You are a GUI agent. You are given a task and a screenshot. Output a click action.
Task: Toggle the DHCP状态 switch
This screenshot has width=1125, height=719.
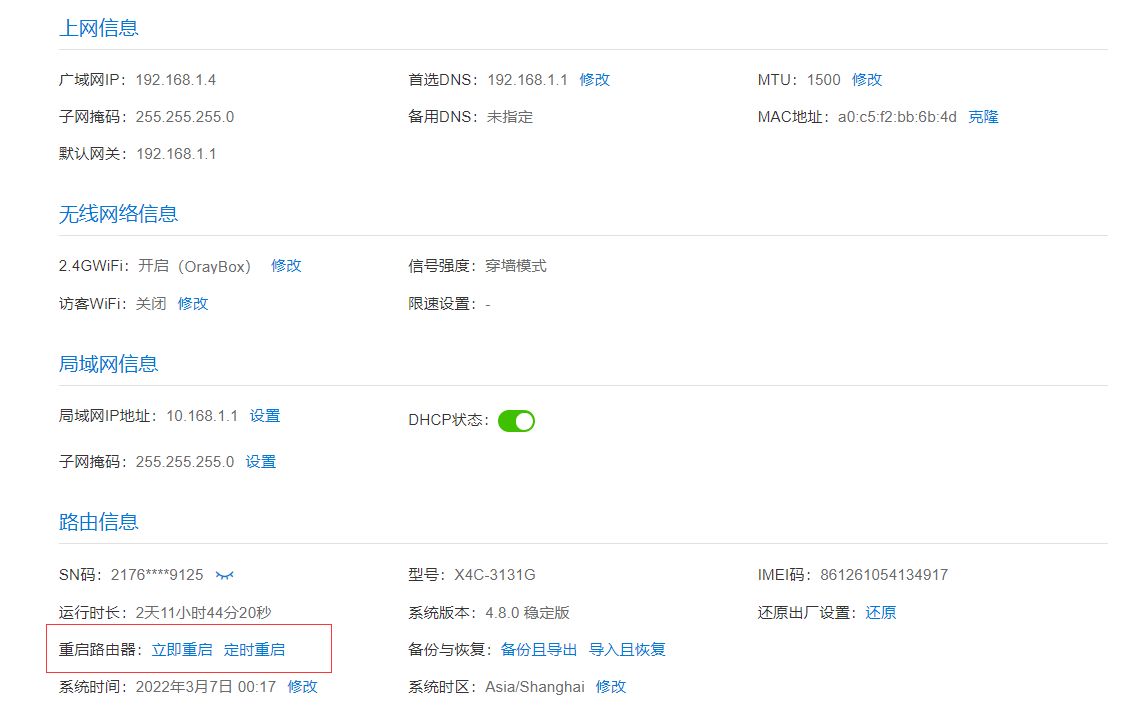(x=516, y=421)
